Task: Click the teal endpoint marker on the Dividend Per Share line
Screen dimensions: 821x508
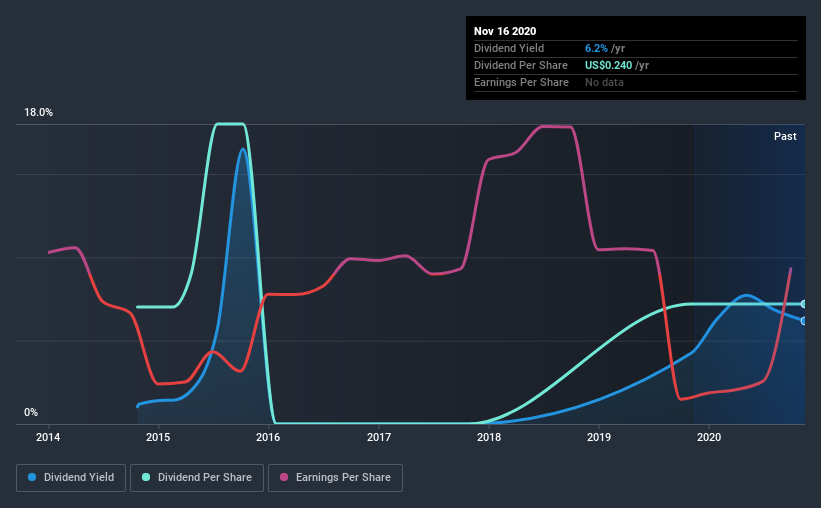Action: click(x=803, y=304)
